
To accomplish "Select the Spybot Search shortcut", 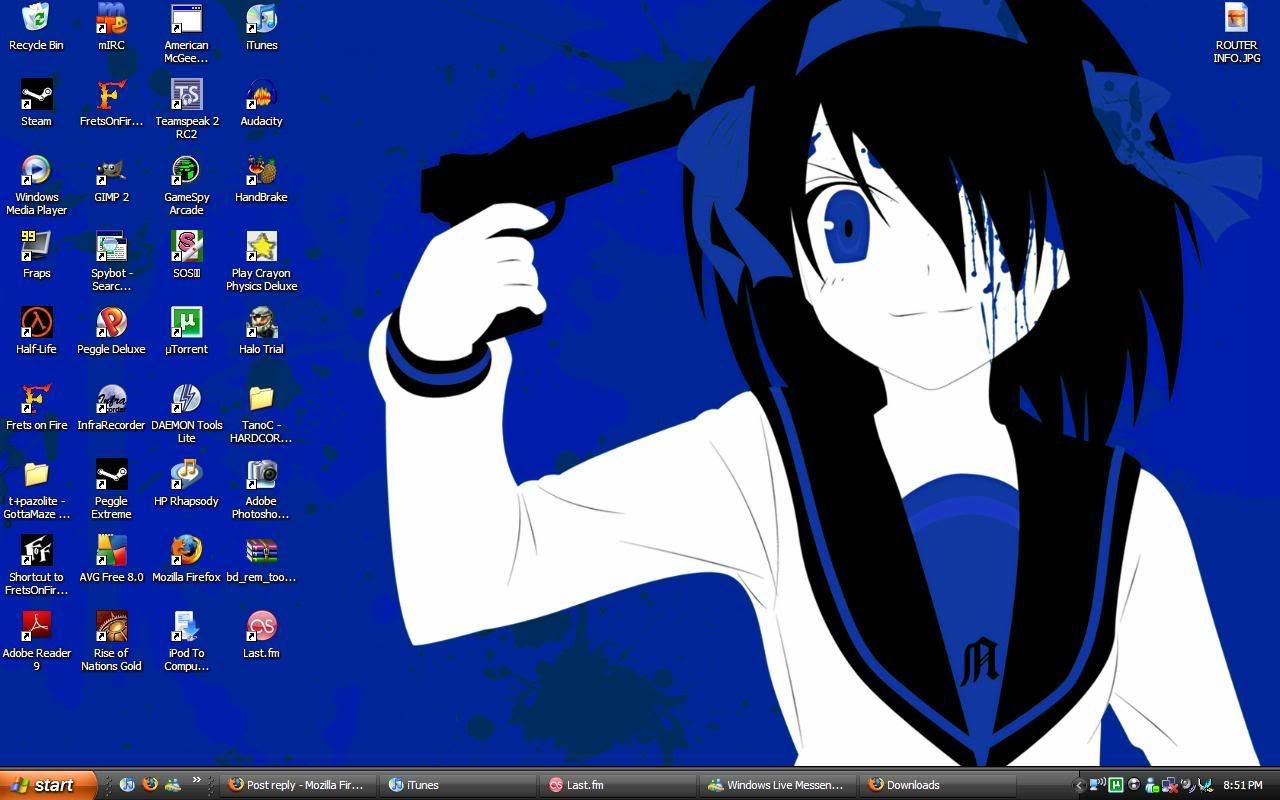I will click(111, 261).
